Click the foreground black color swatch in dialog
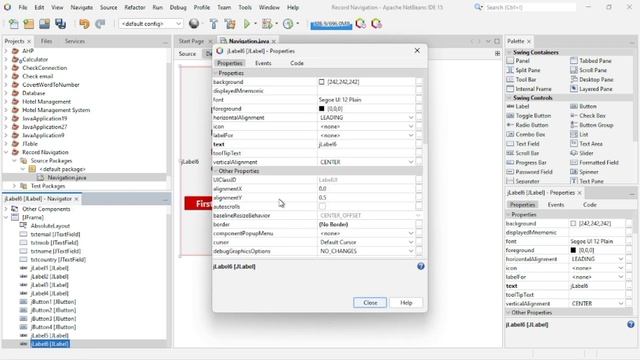Viewport: 640px width, 360px height. (x=321, y=109)
